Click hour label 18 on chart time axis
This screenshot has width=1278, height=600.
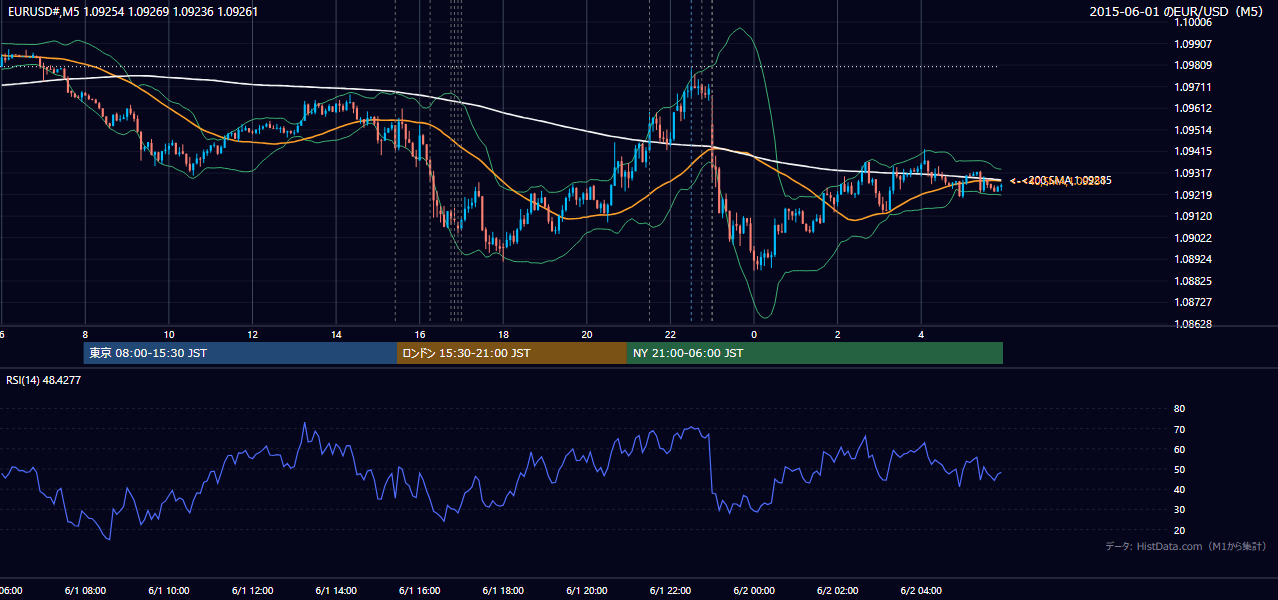click(504, 334)
